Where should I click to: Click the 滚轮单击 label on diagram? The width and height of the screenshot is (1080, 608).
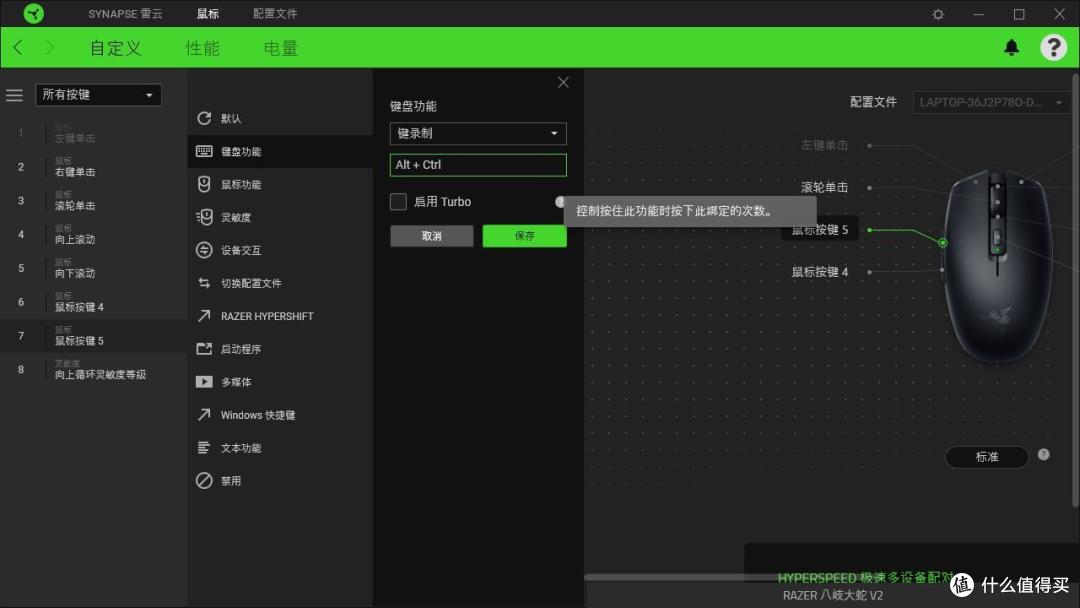click(x=824, y=187)
